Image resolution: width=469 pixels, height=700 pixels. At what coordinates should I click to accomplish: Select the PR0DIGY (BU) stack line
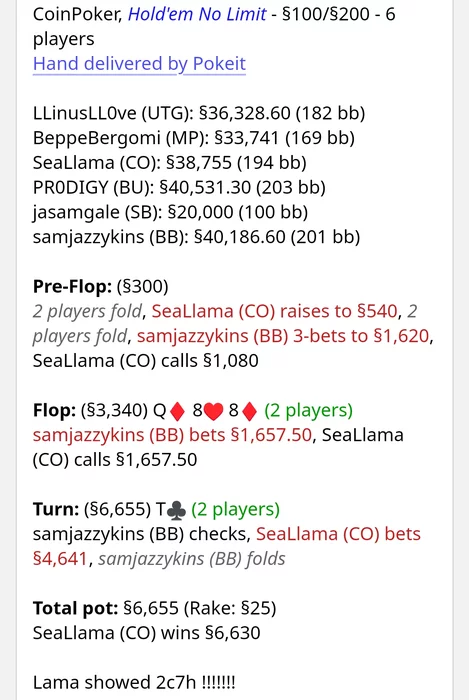tap(179, 188)
